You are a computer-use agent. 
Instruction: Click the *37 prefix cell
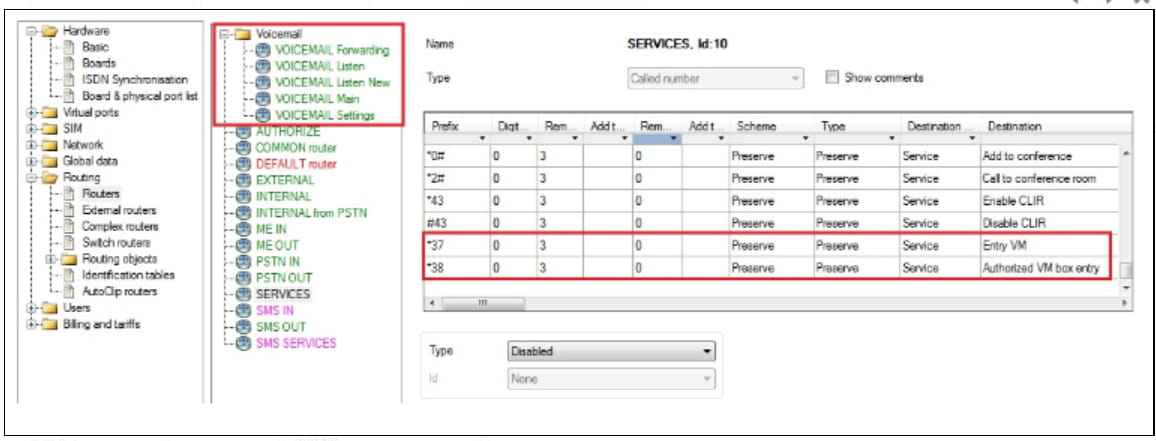[x=456, y=246]
